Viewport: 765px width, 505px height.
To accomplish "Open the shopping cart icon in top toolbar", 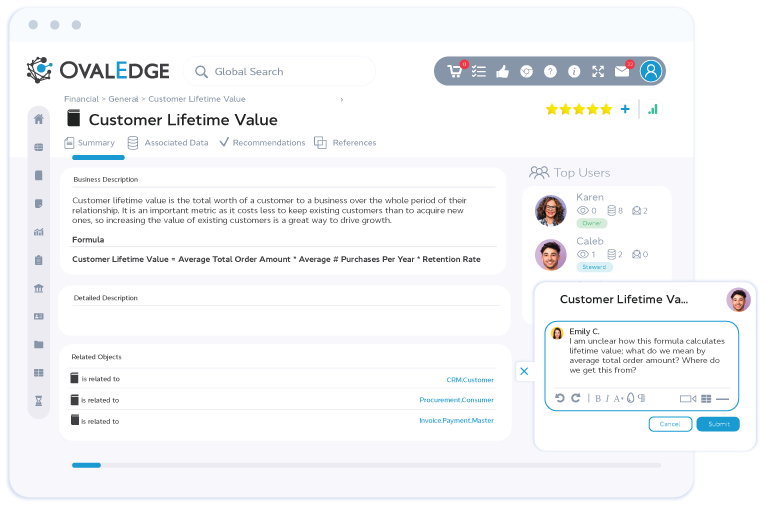I will pos(454,71).
